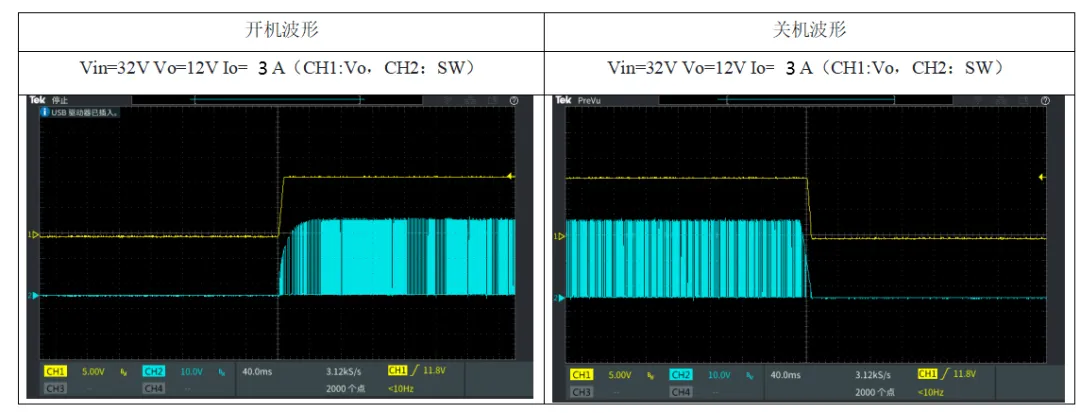This screenshot has width=1080, height=413.
Task: Open the 10.0V CH2 scale on left scope
Action: point(191,371)
